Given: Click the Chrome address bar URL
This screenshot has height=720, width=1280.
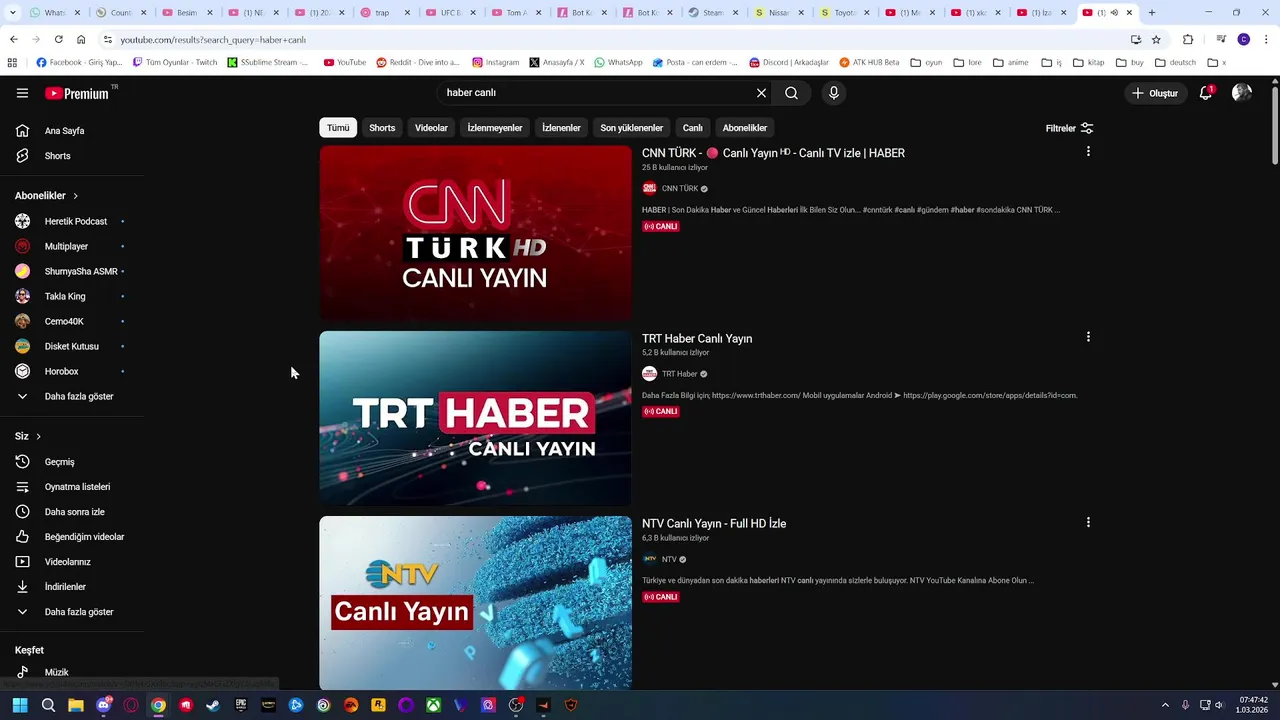Looking at the screenshot, I should pos(213,39).
